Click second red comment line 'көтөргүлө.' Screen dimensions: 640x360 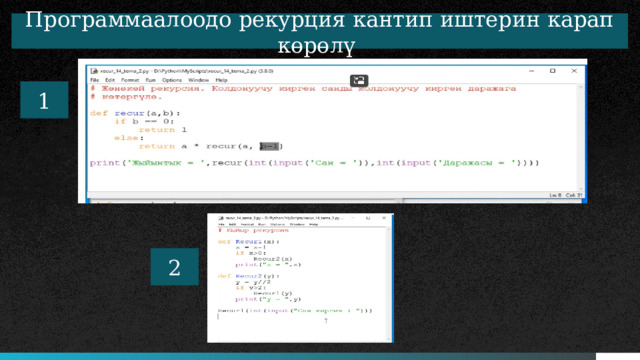point(126,97)
